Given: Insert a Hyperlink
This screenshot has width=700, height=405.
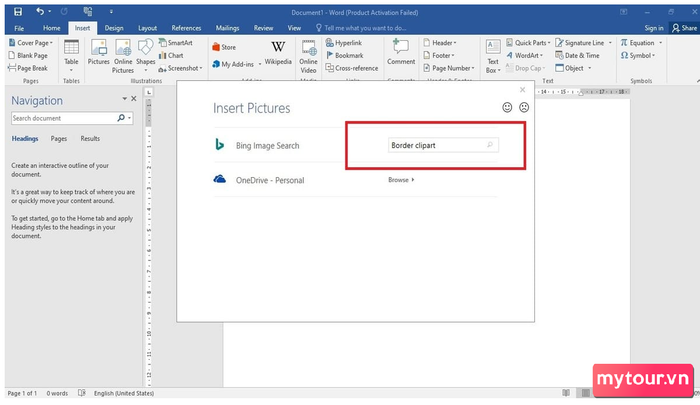Looking at the screenshot, I should pos(344,43).
